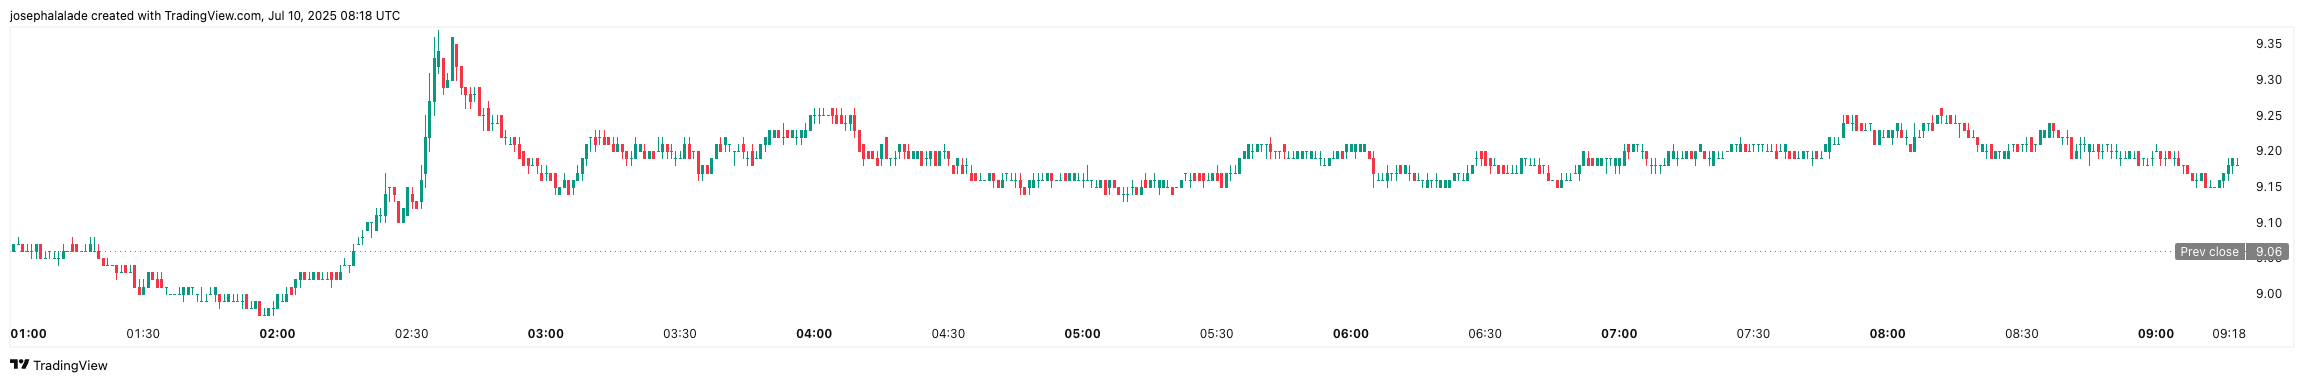Select the 9.00 price axis label
Viewport: 2304px width, 382px height.
[x=2260, y=294]
